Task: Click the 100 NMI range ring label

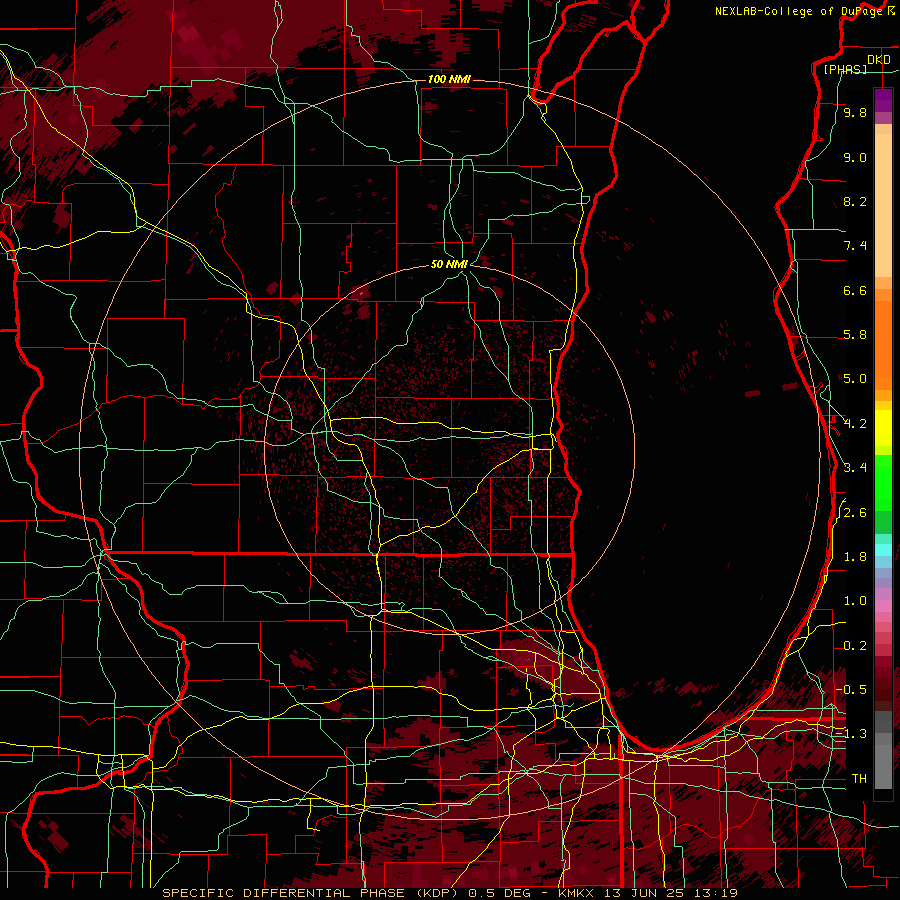Action: [x=449, y=79]
